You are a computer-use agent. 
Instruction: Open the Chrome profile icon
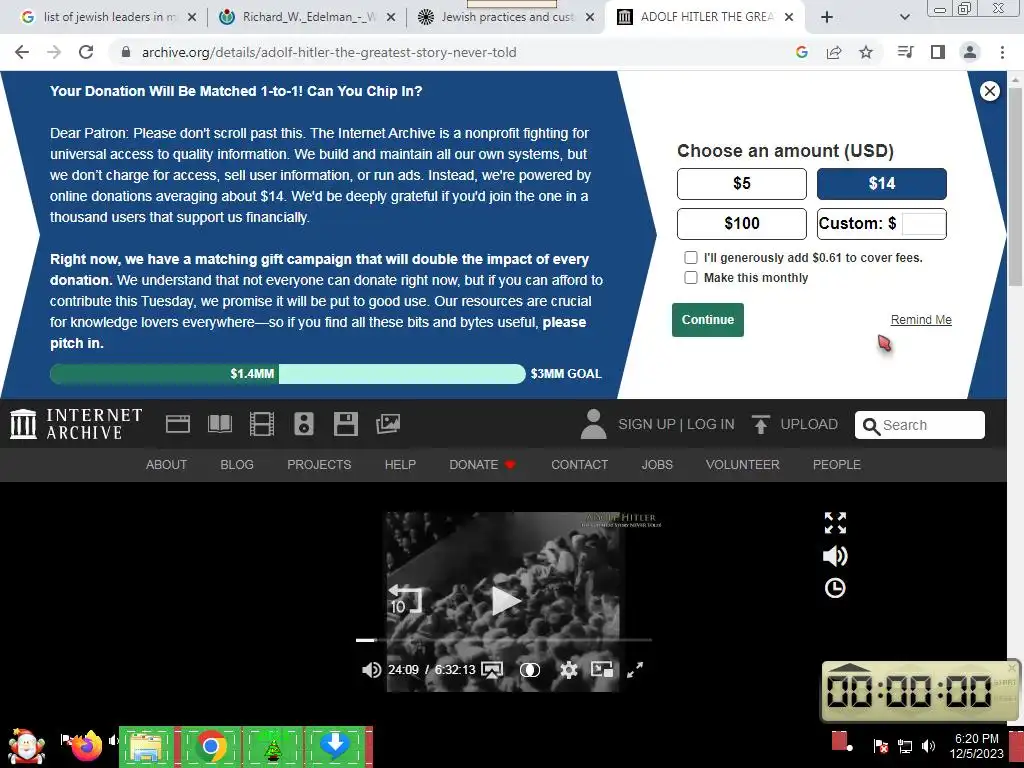point(970,52)
